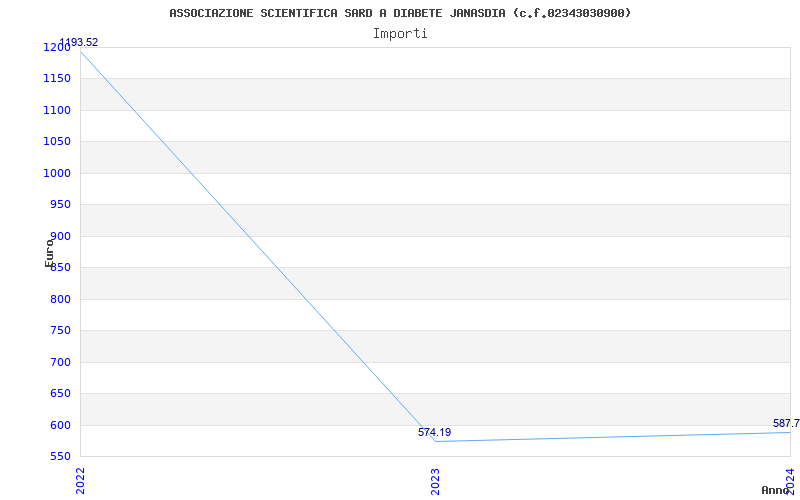Select the 587.7 data label
800x500 pixels.
(x=786, y=423)
